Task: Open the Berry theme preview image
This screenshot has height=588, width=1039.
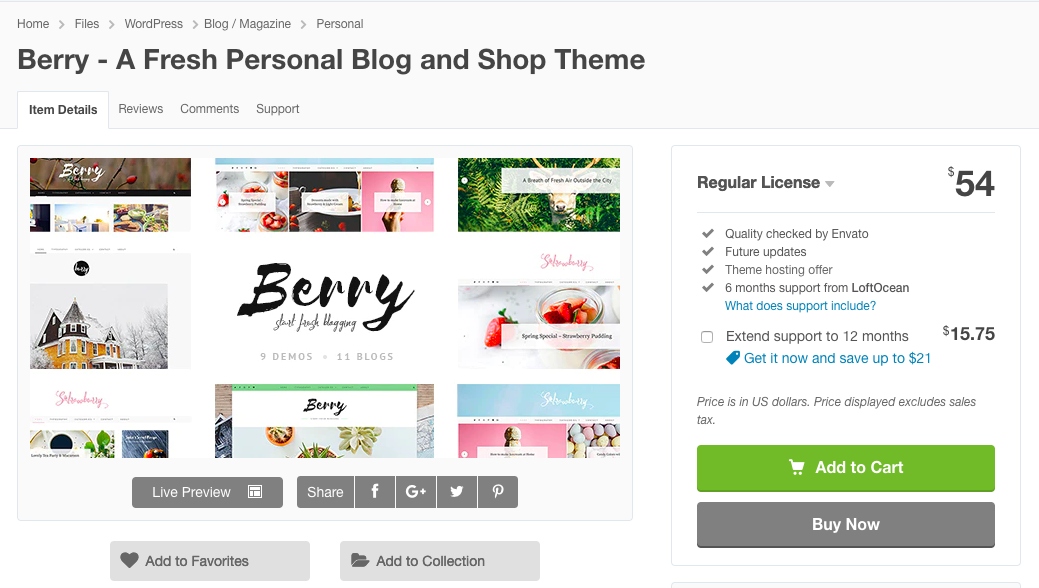Action: tap(325, 307)
